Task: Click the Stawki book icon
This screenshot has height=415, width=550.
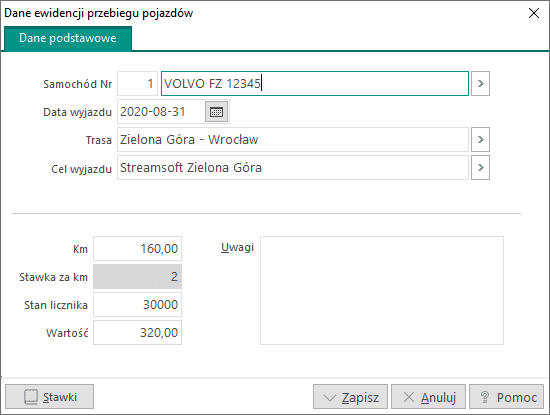Action: click(31, 397)
